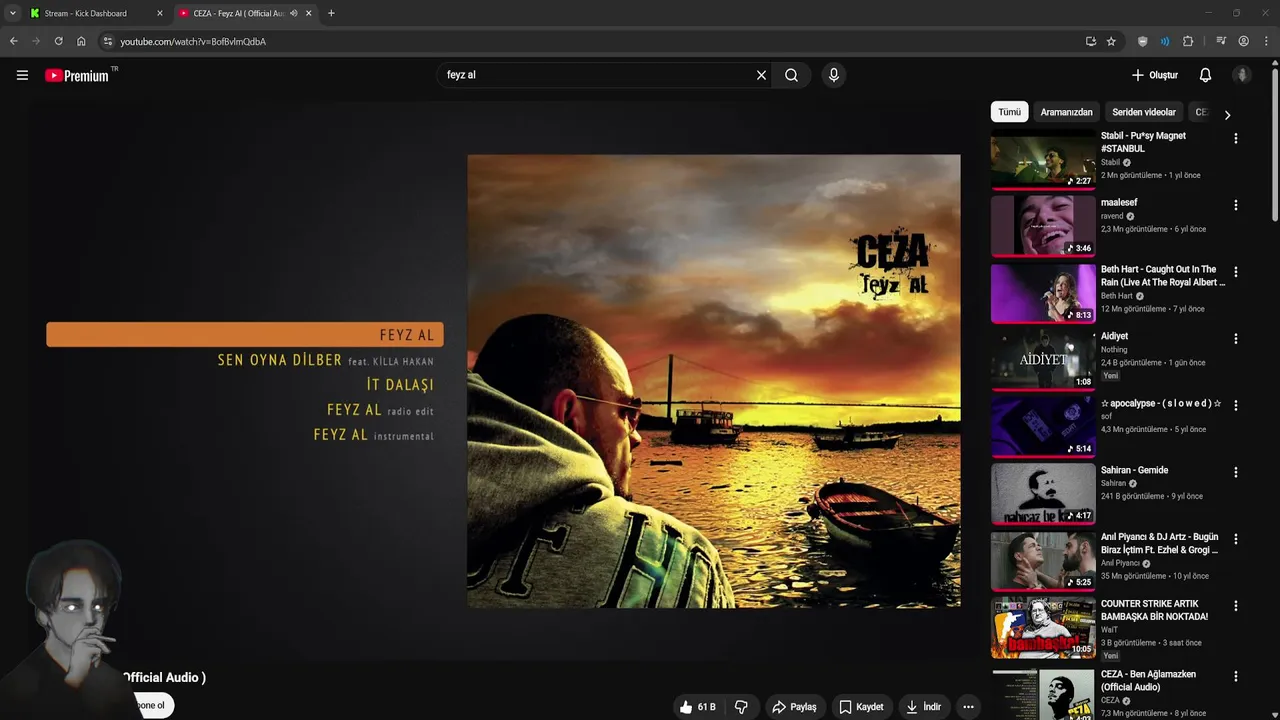Open the shield extension icon
Viewport: 1280px width, 720px height.
[1143, 41]
